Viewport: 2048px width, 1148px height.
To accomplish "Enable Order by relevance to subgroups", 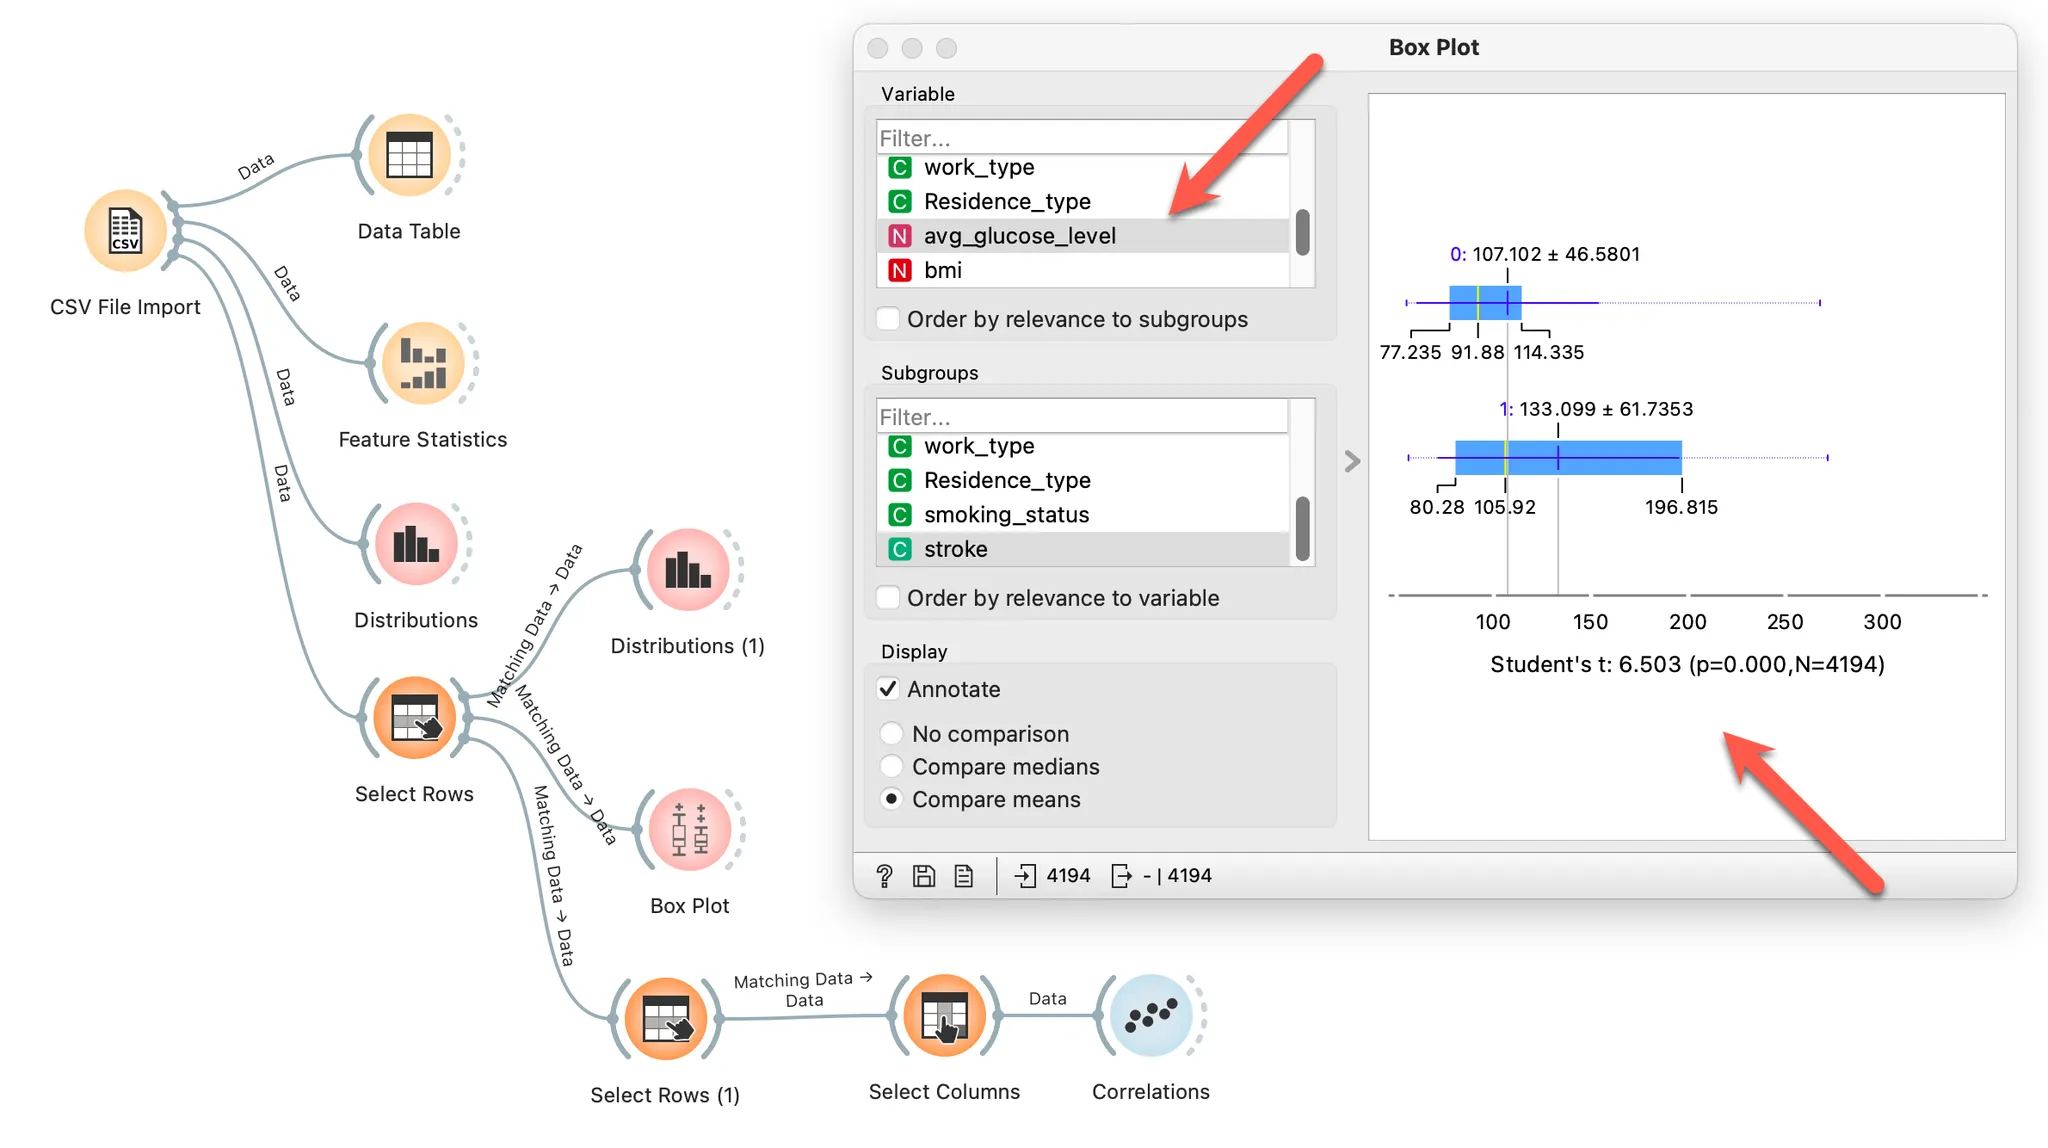I will 888,319.
